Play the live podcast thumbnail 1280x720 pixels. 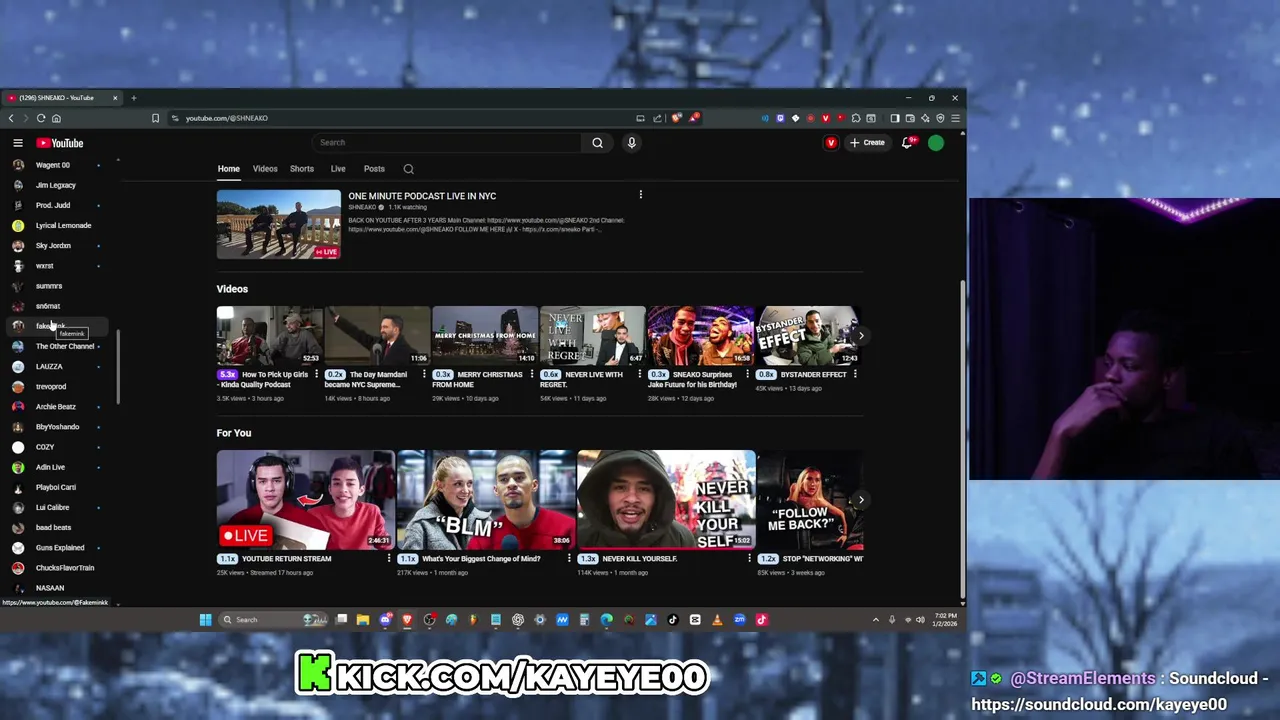coord(278,224)
